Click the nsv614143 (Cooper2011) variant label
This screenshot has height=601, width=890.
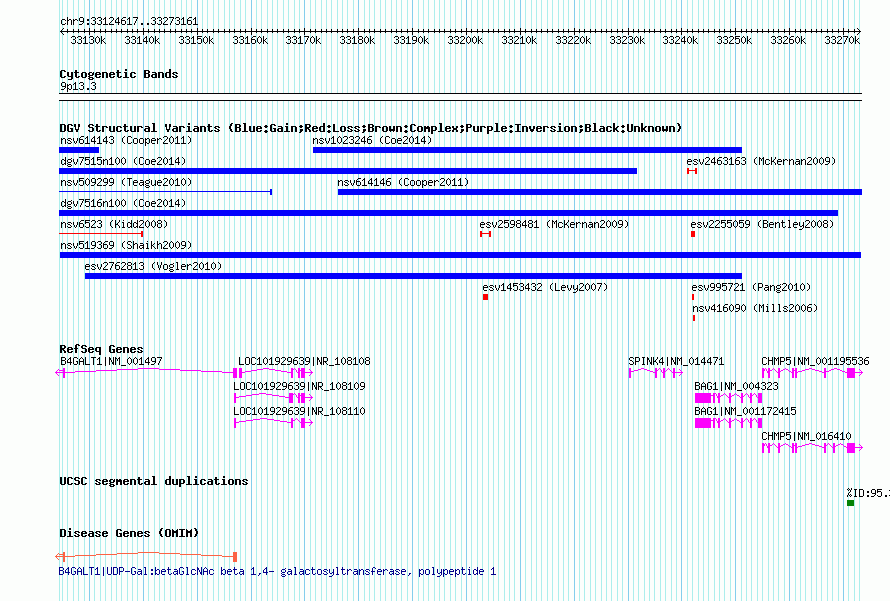click(x=126, y=140)
